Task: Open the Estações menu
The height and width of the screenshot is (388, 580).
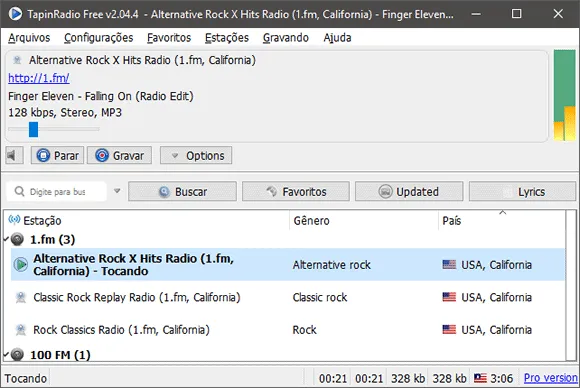Action: coord(227,38)
